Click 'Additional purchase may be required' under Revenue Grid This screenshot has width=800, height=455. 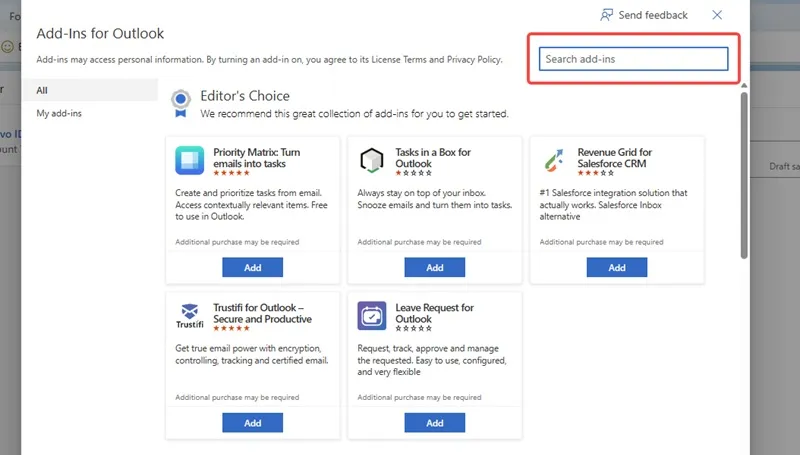pos(602,242)
